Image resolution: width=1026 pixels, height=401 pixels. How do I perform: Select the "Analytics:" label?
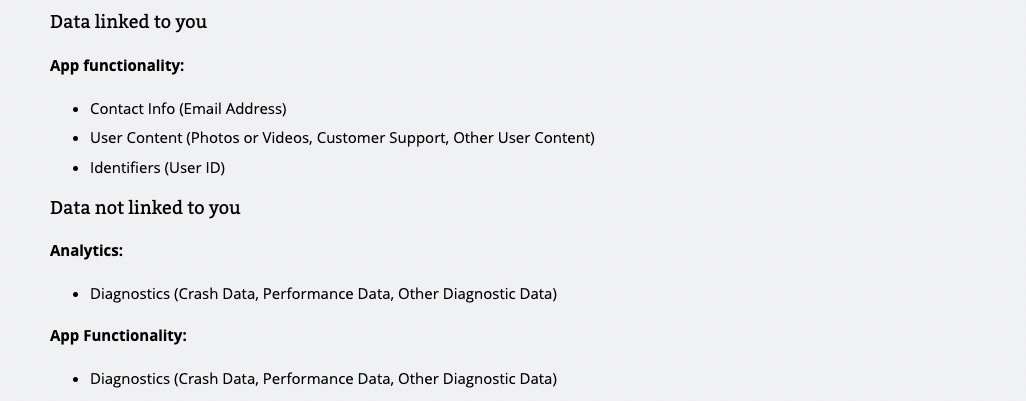pos(86,251)
